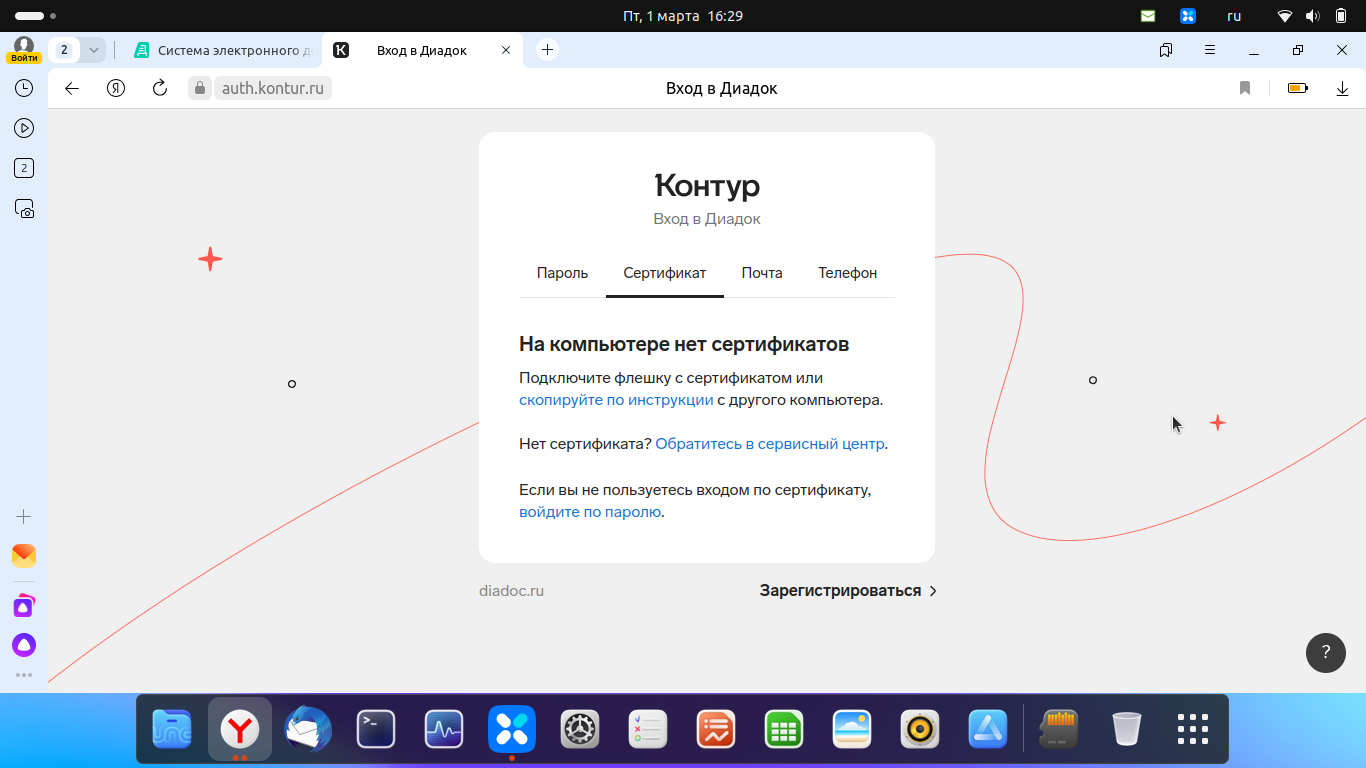
Task: Click the Зарегистрироваться link
Action: click(x=848, y=591)
